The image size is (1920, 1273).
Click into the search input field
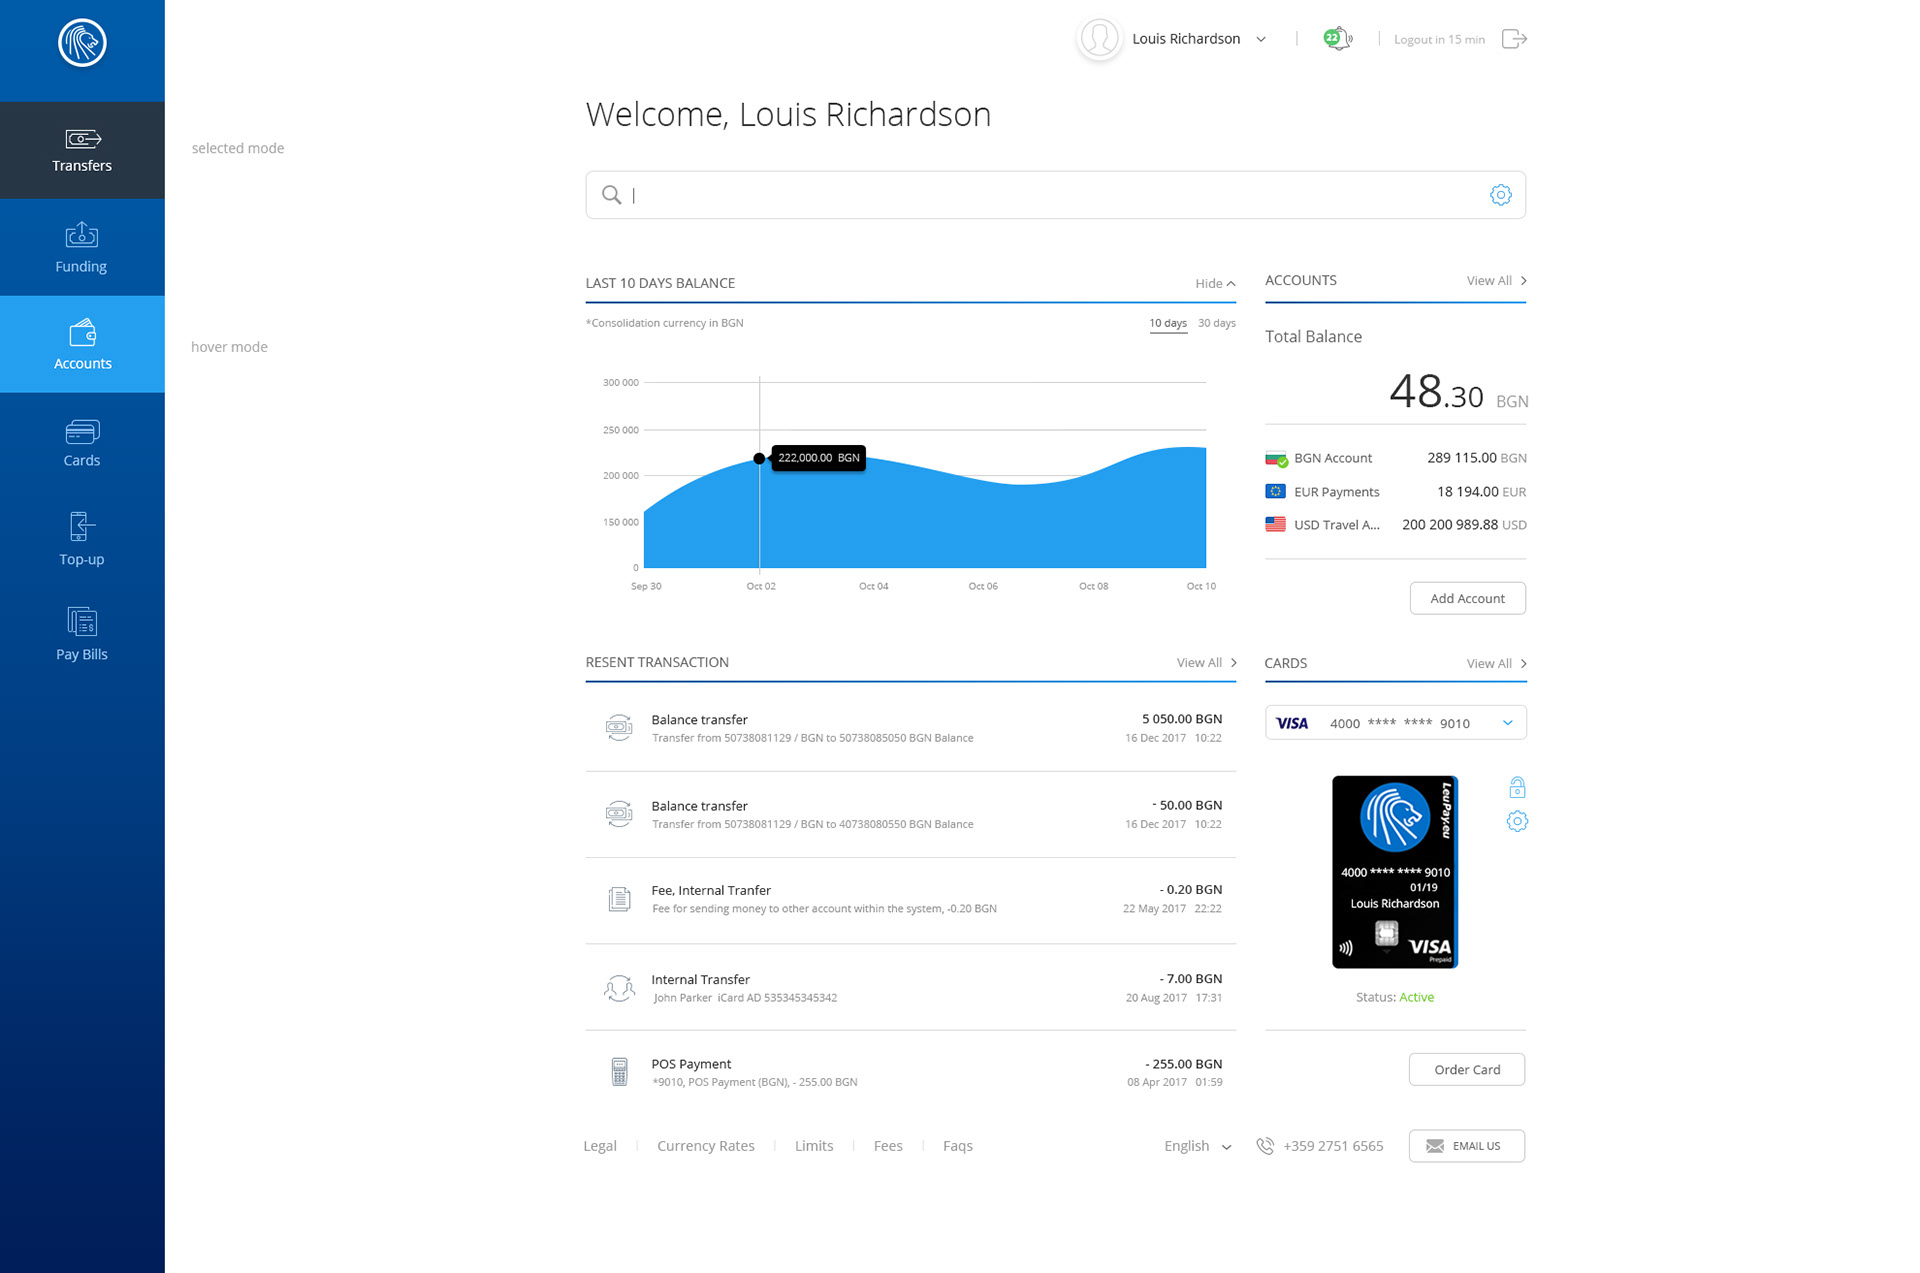1050,195
